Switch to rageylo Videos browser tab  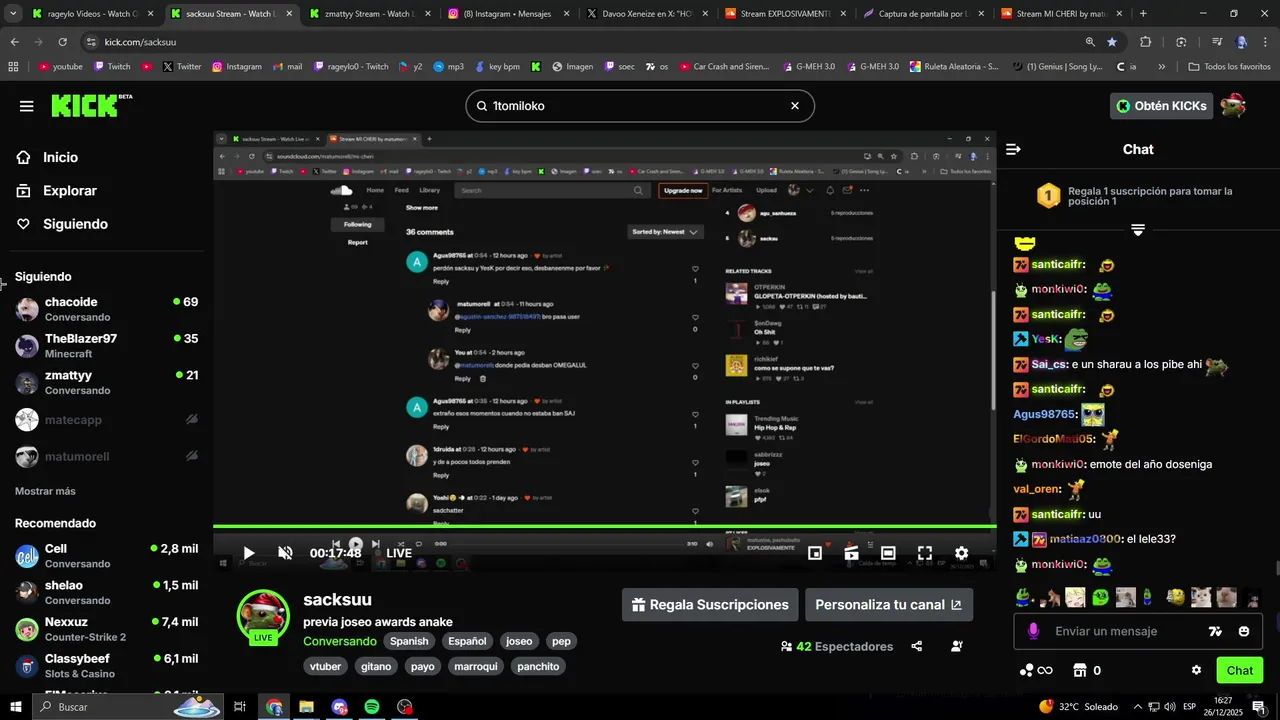(x=91, y=14)
